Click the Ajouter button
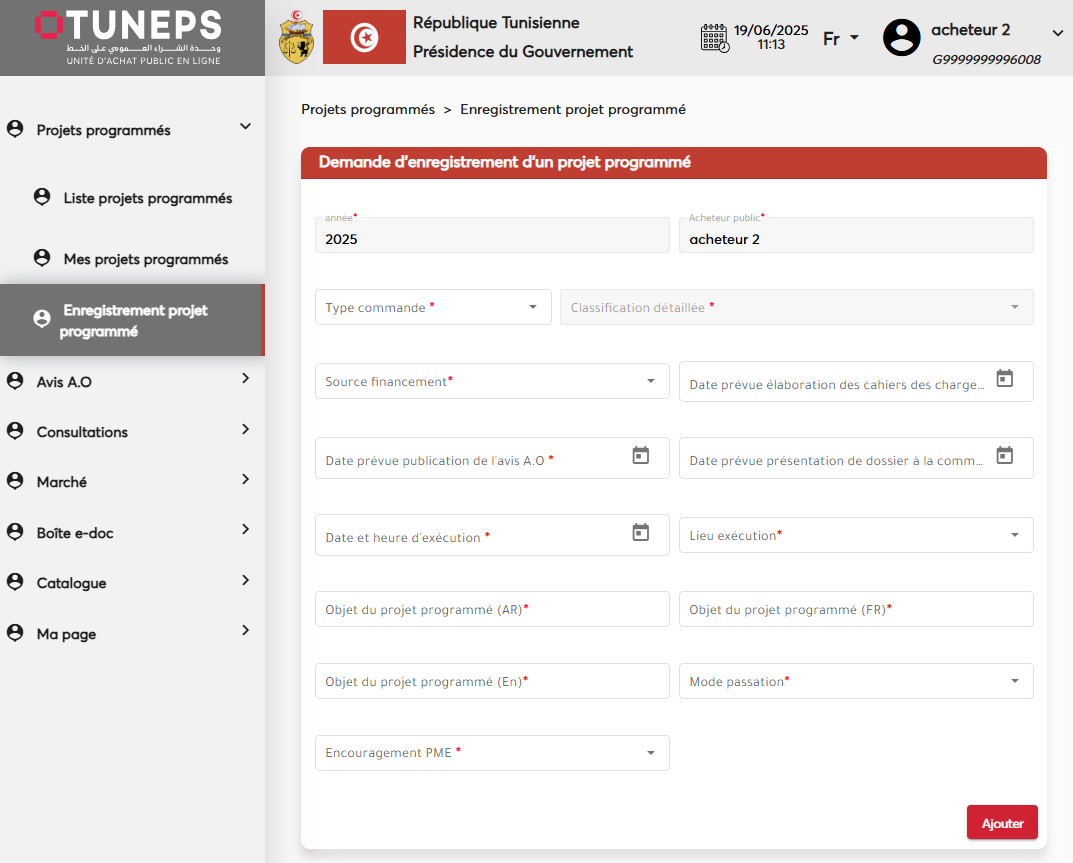 [1001, 823]
